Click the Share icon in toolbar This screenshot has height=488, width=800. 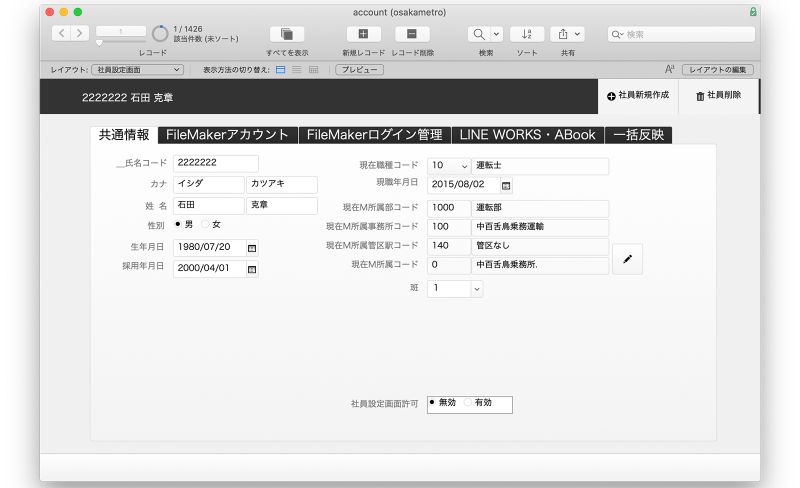pos(563,34)
